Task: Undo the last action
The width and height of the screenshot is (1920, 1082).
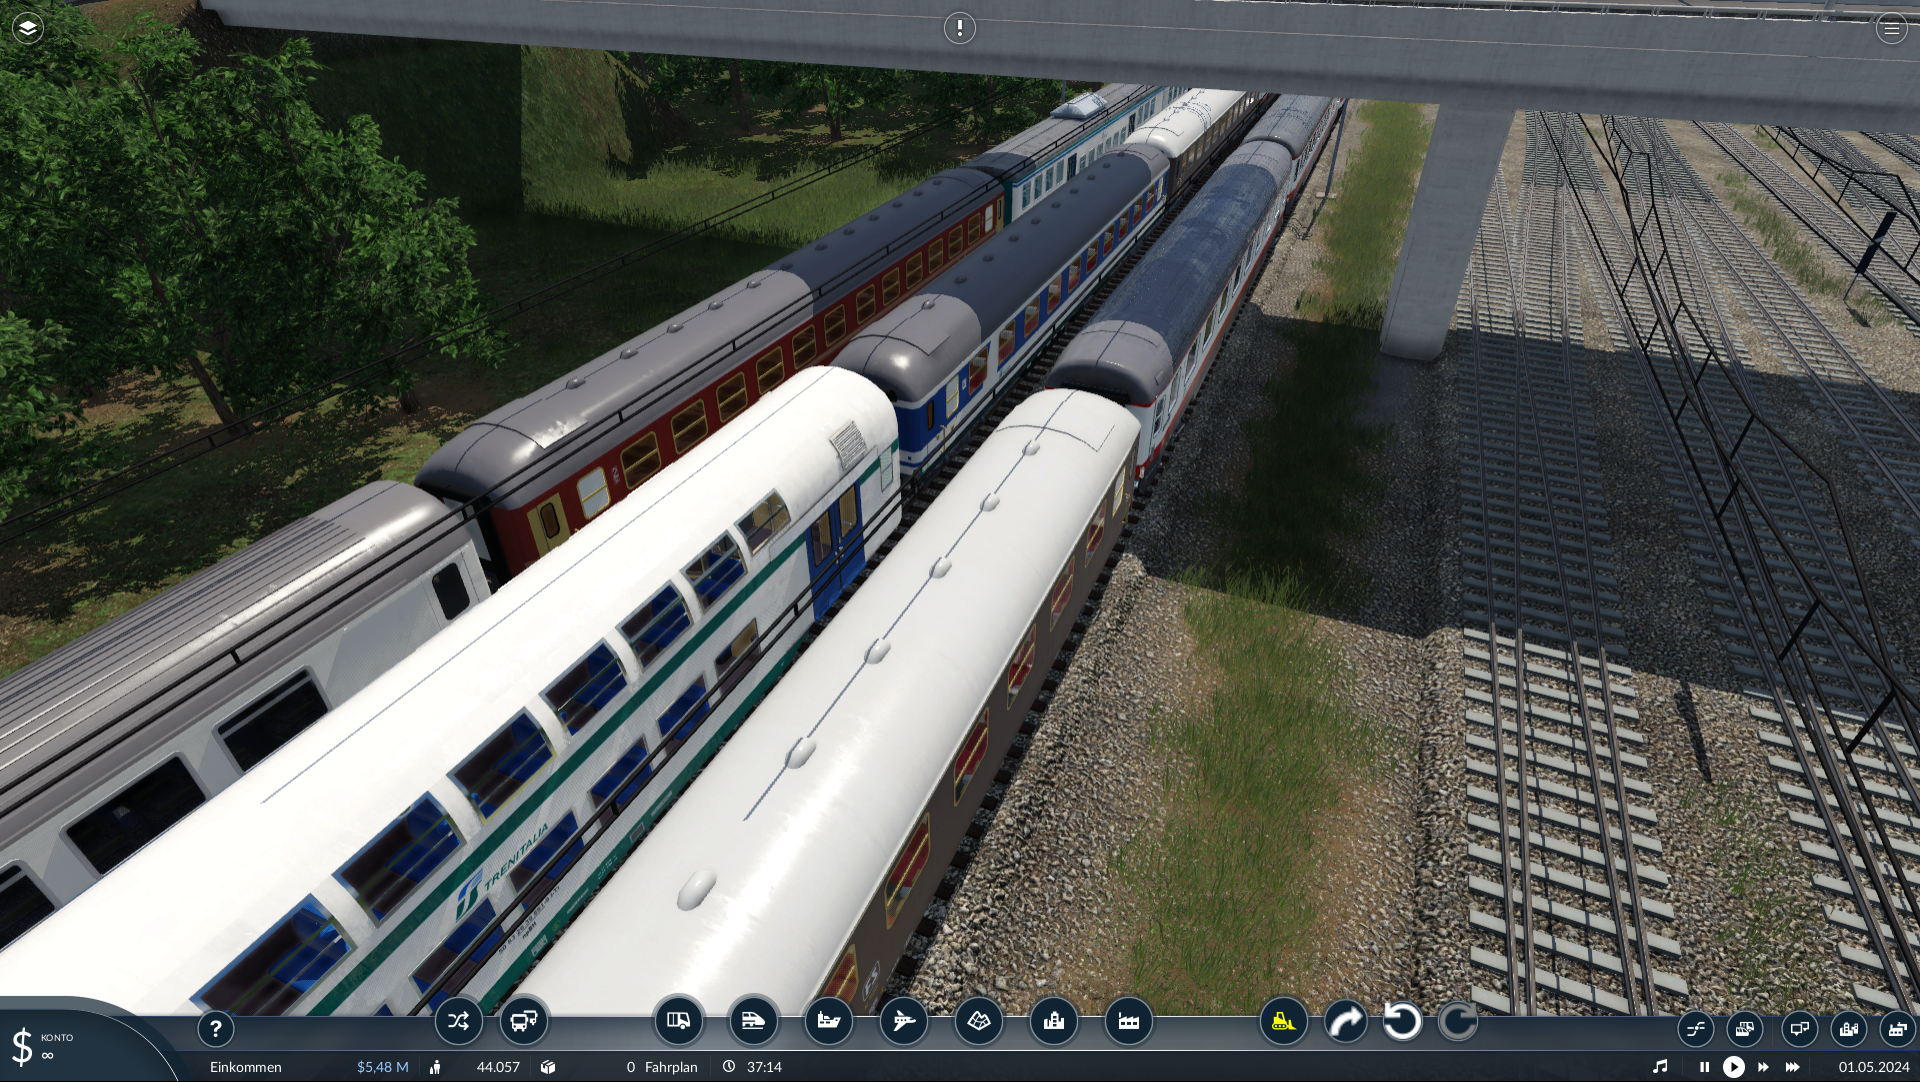Action: tap(1402, 1021)
